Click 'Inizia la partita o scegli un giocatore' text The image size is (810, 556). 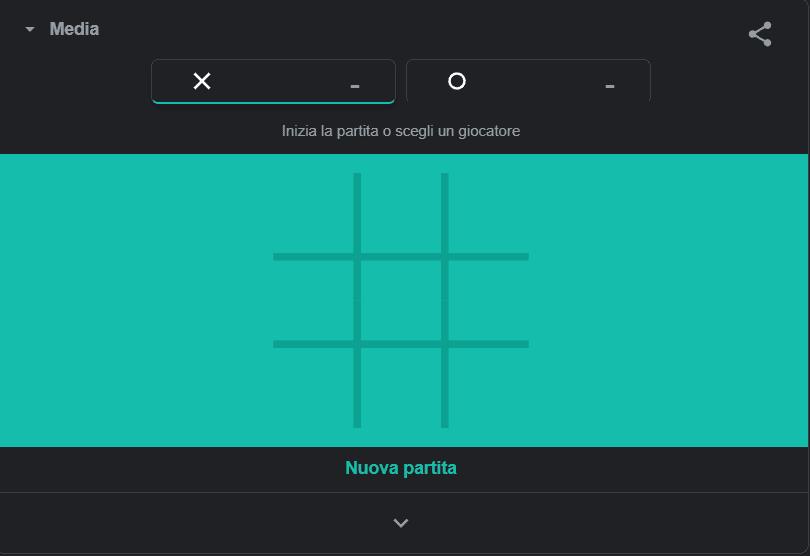[401, 131]
